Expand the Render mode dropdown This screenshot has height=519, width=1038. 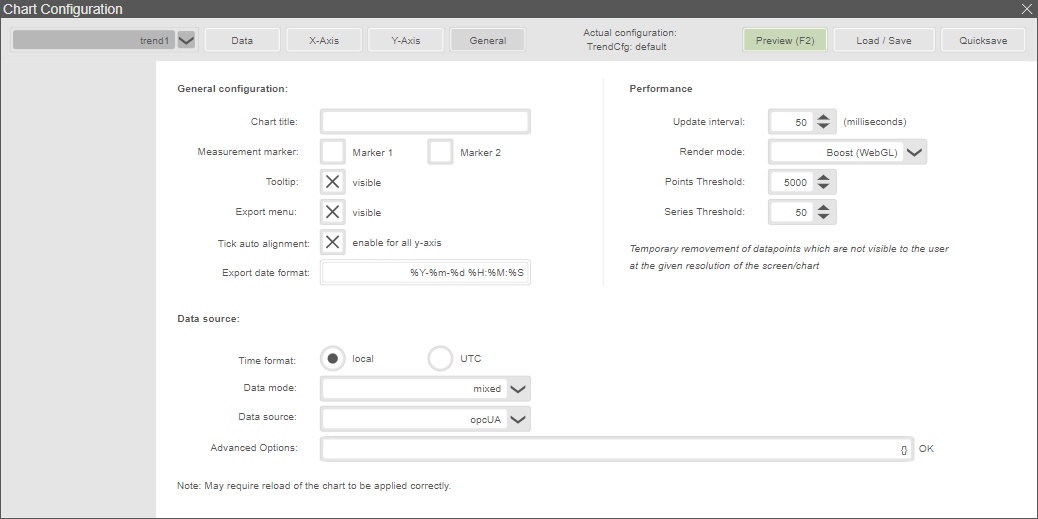914,152
